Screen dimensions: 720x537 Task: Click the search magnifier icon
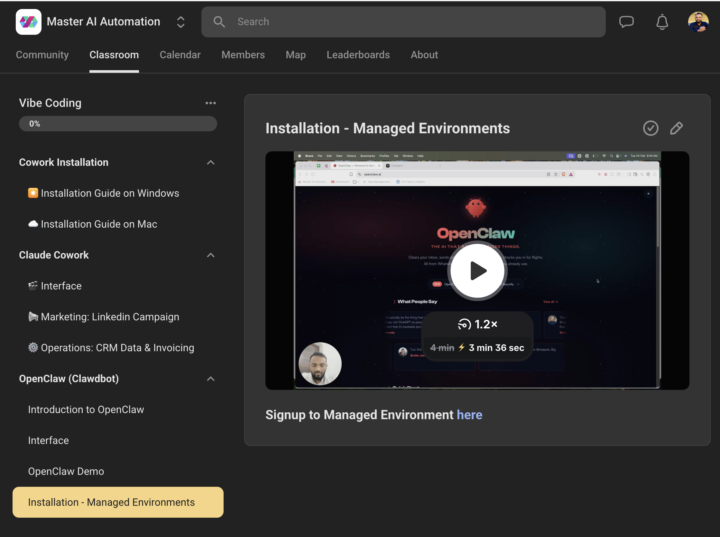pyautogui.click(x=219, y=22)
